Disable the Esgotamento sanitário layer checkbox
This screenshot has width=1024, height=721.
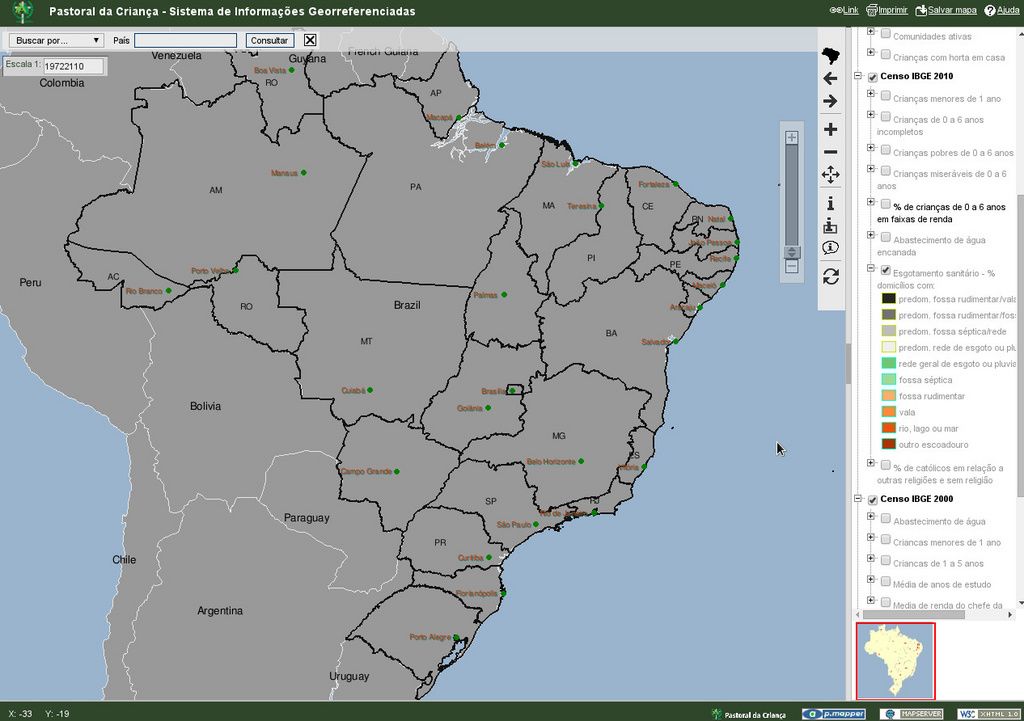point(886,270)
